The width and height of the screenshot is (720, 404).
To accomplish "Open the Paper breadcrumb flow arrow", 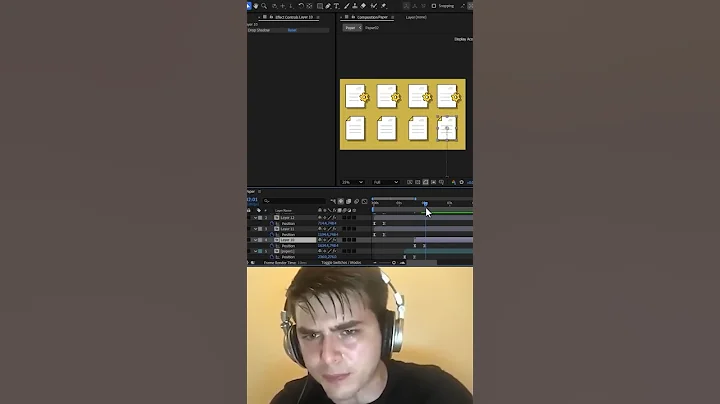I will (360, 28).
